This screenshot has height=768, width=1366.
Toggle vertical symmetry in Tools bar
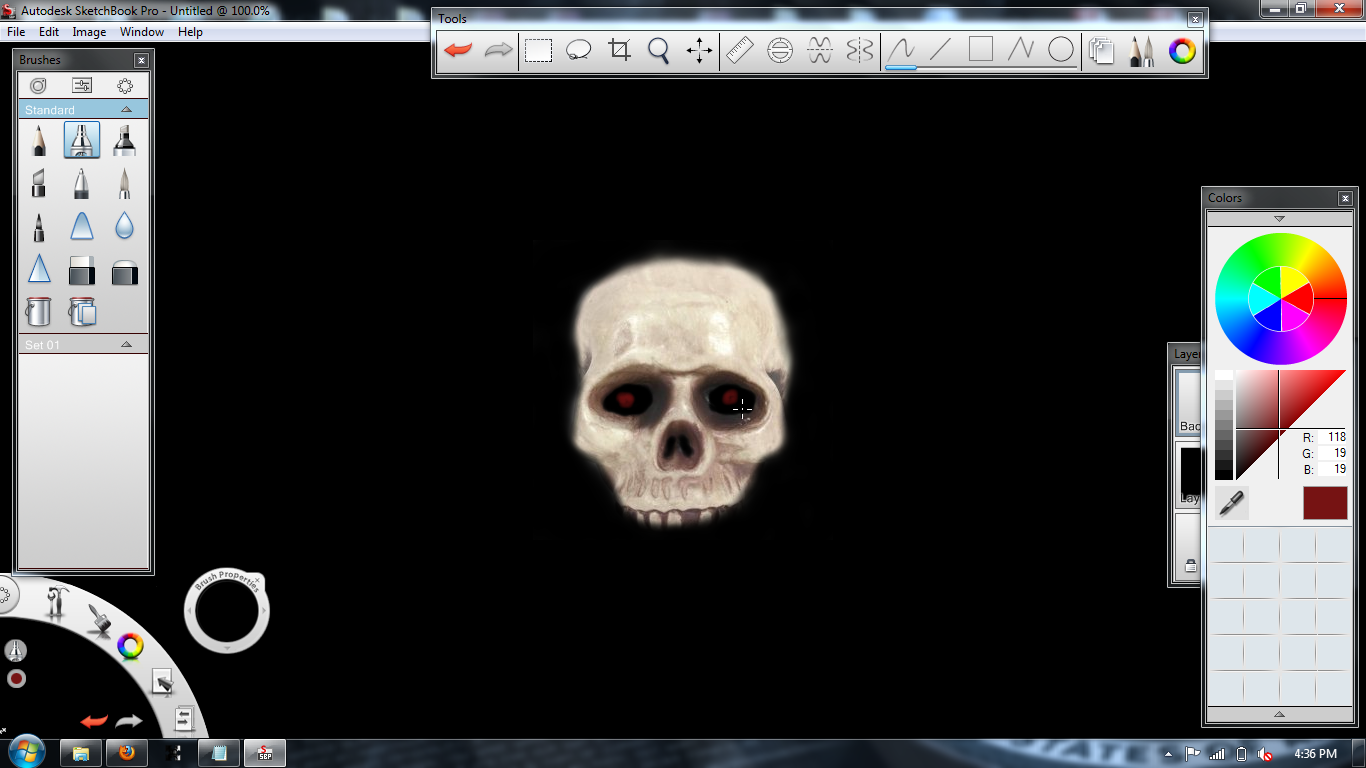[860, 50]
